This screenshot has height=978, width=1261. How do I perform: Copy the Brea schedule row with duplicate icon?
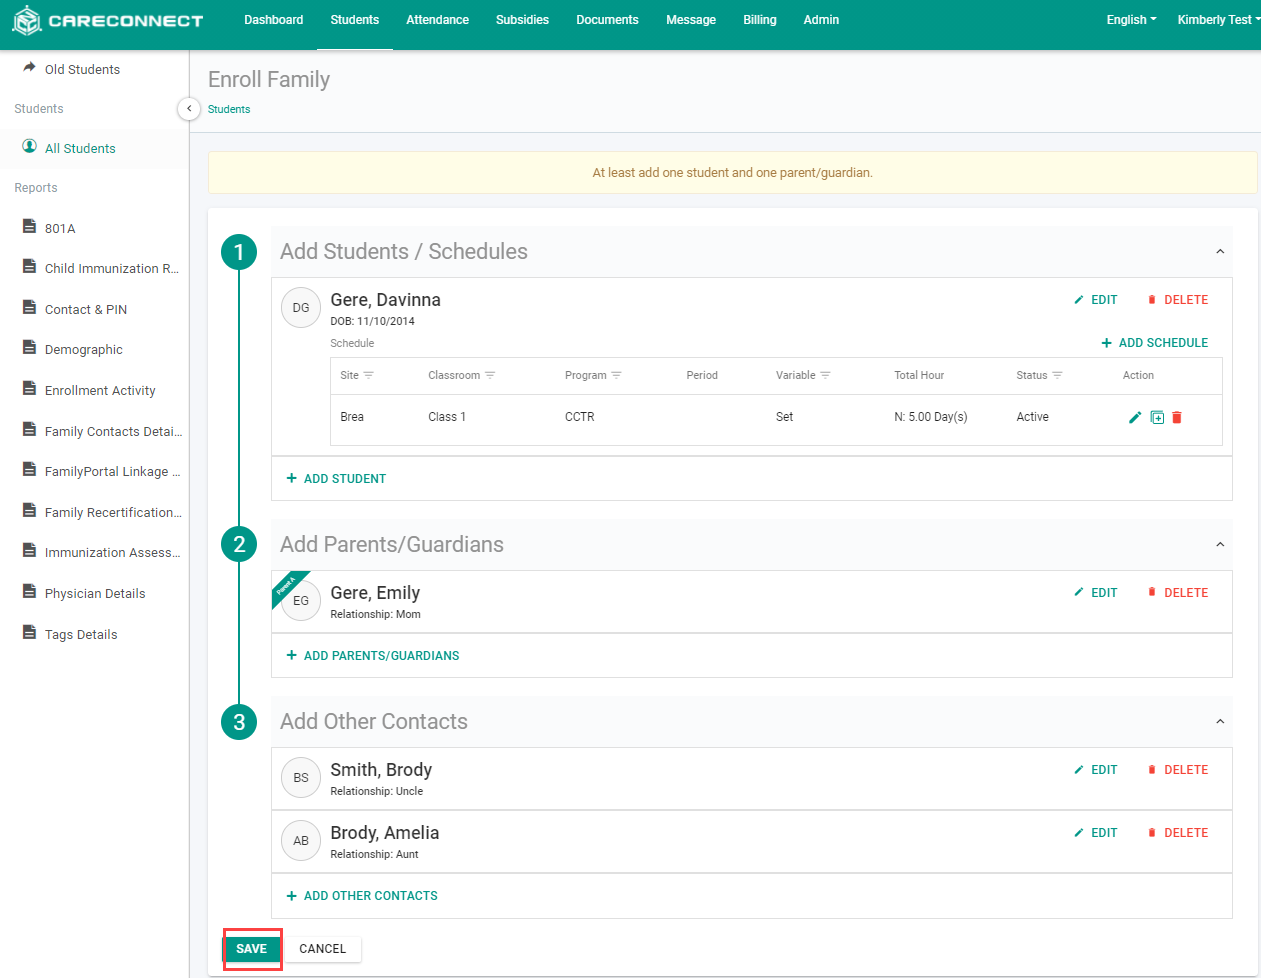[x=1157, y=418]
